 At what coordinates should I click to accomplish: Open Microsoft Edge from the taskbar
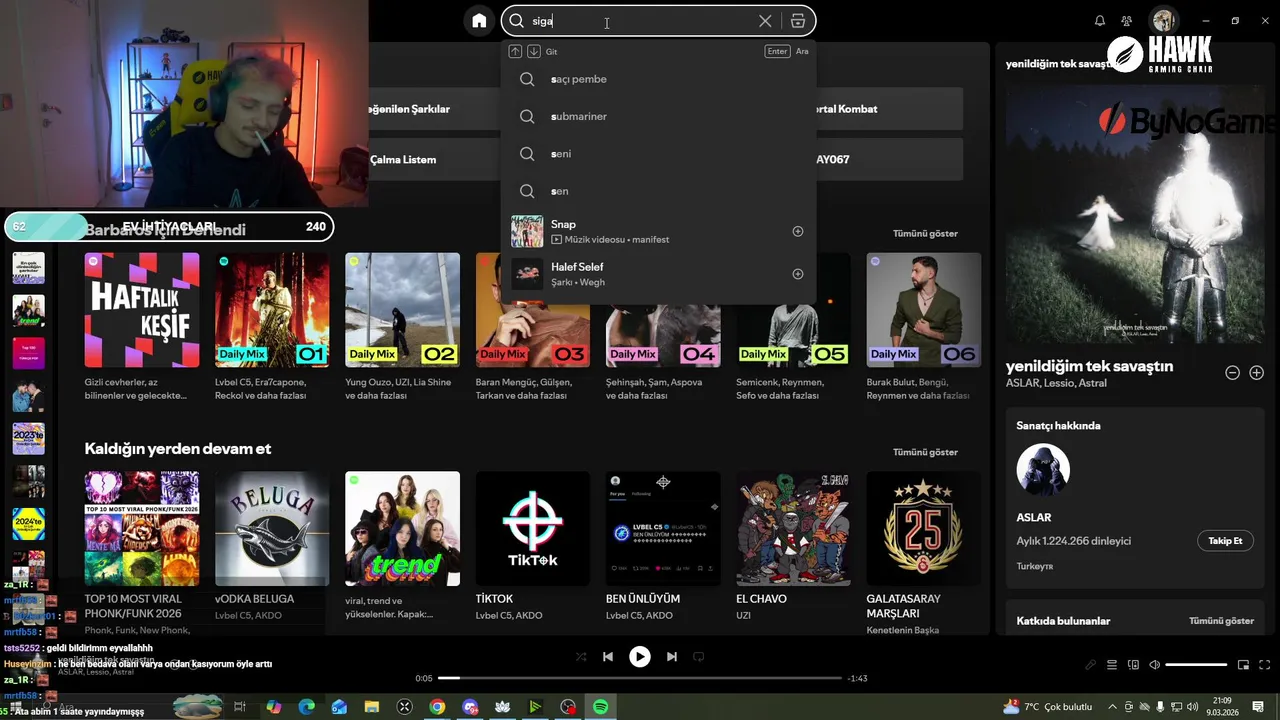point(307,707)
